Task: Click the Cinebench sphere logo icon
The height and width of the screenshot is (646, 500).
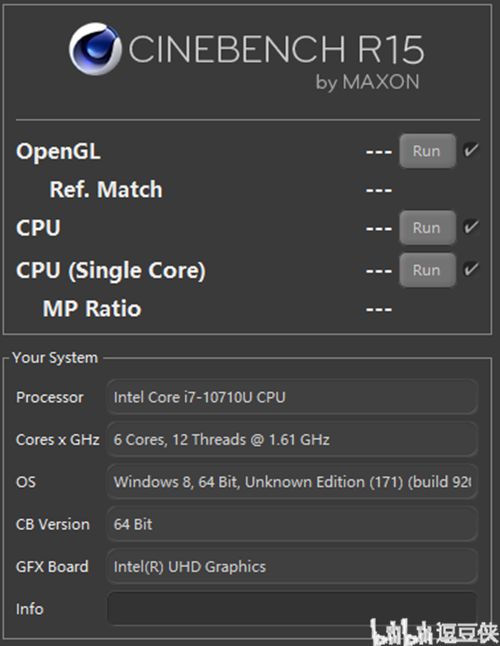Action: click(95, 49)
